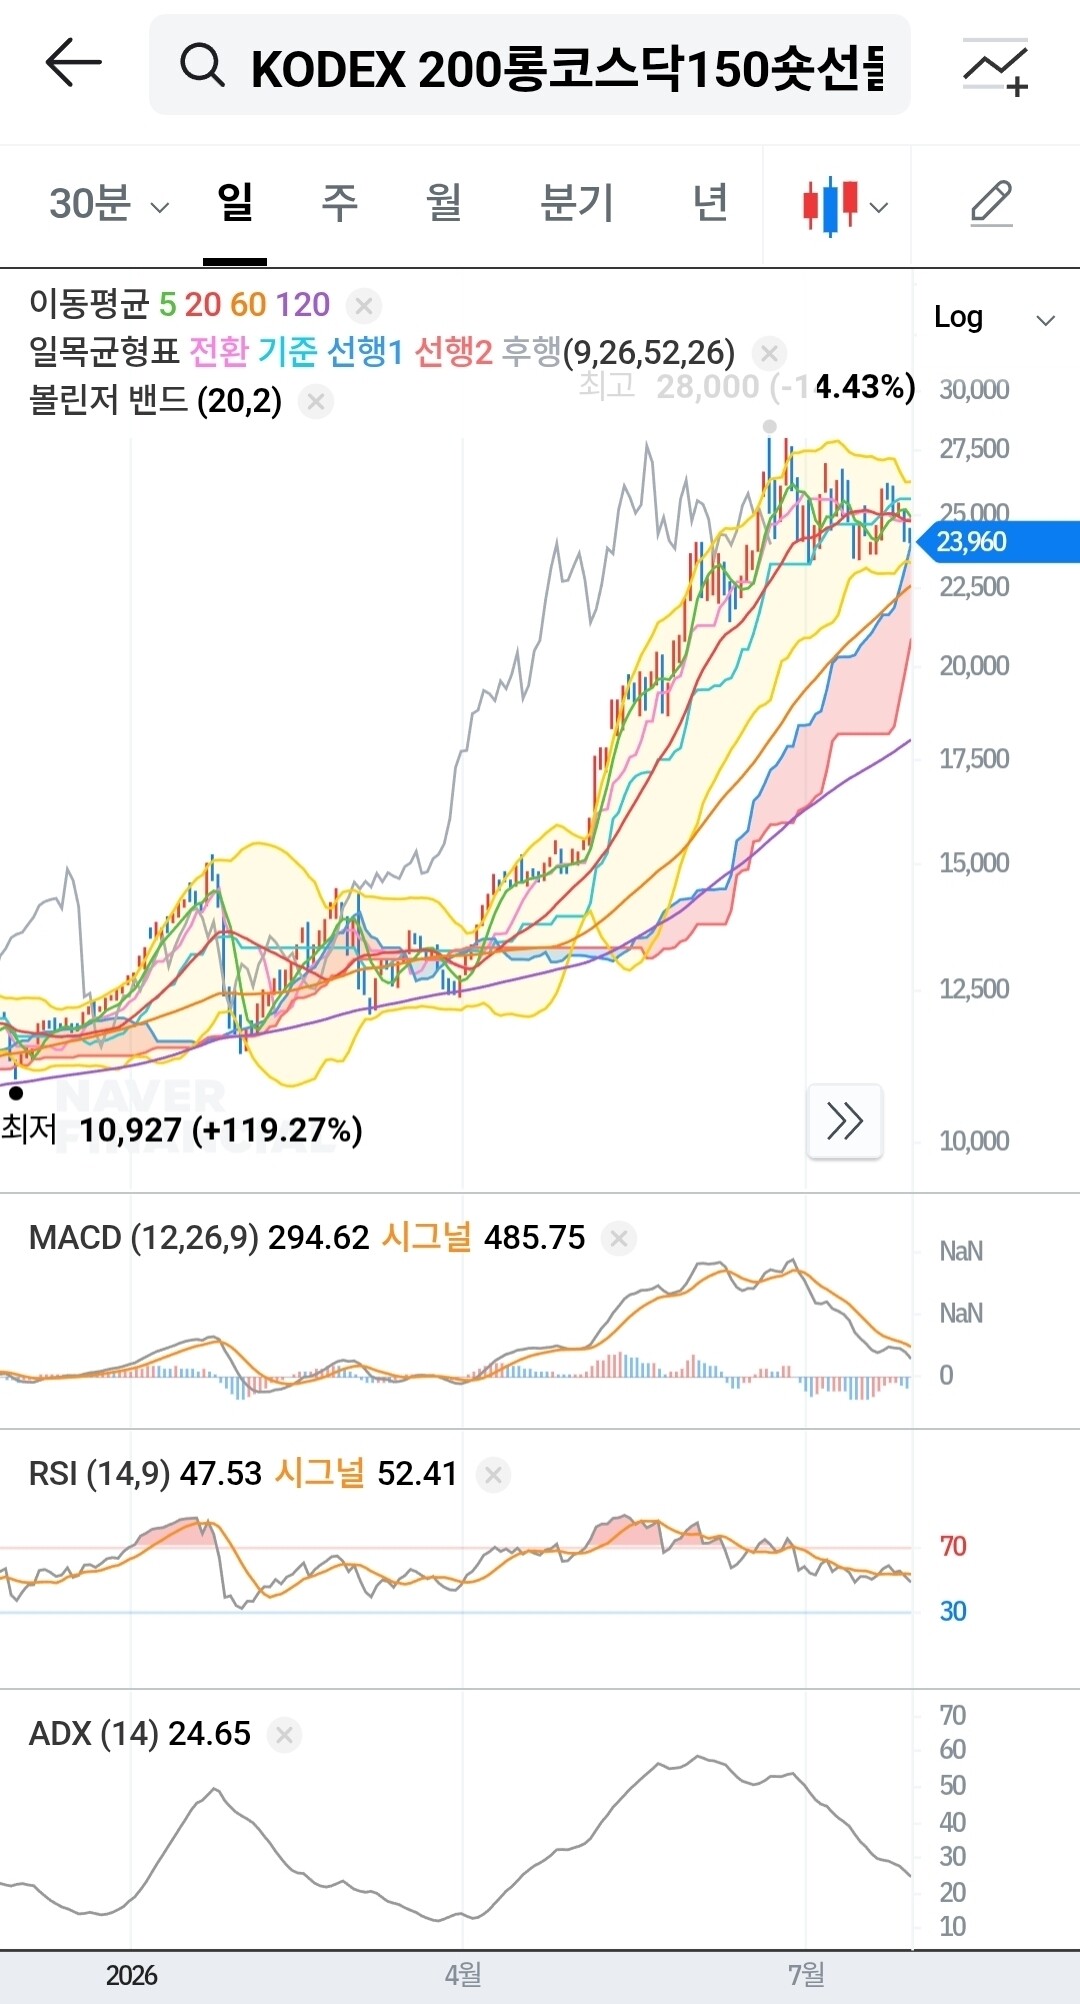Select the 년 yearly tab
The height and width of the screenshot is (2004, 1080).
click(x=710, y=203)
